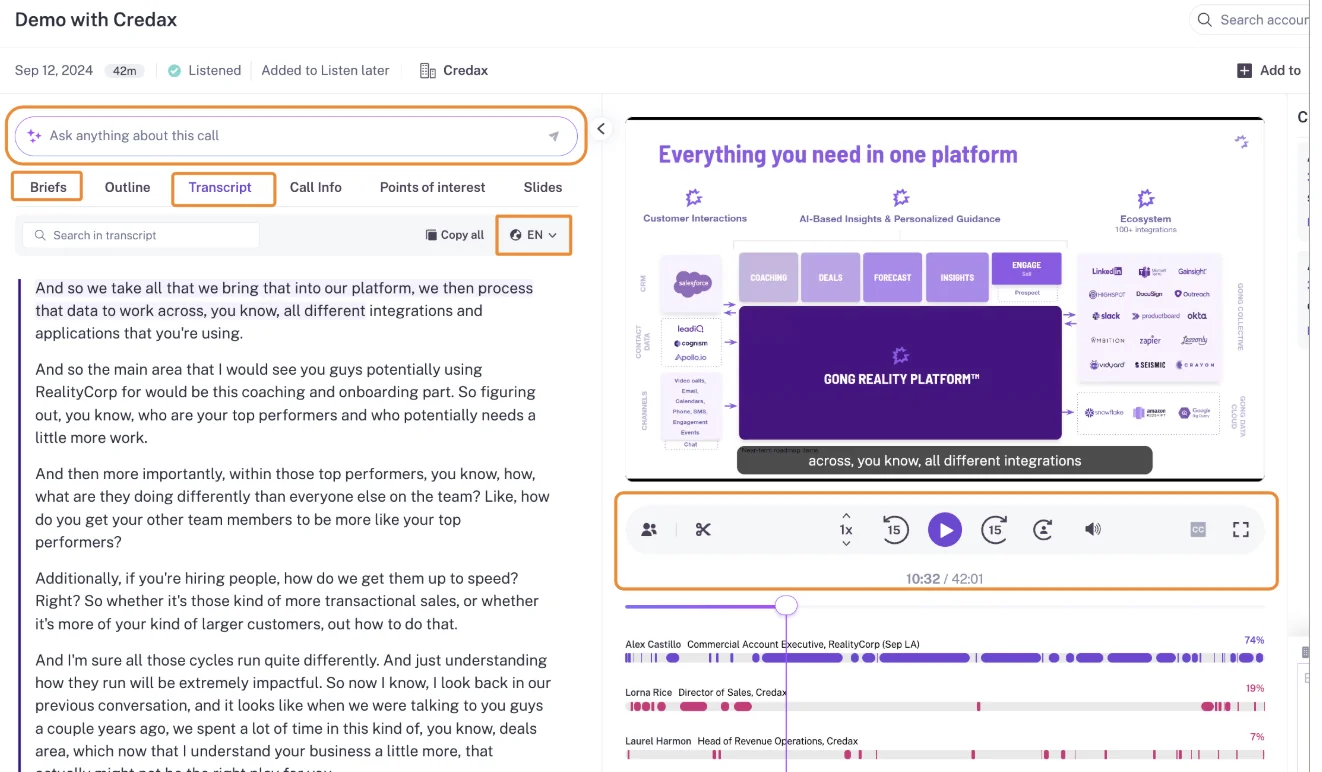Click the Sep 12, 2024 date

54,70
